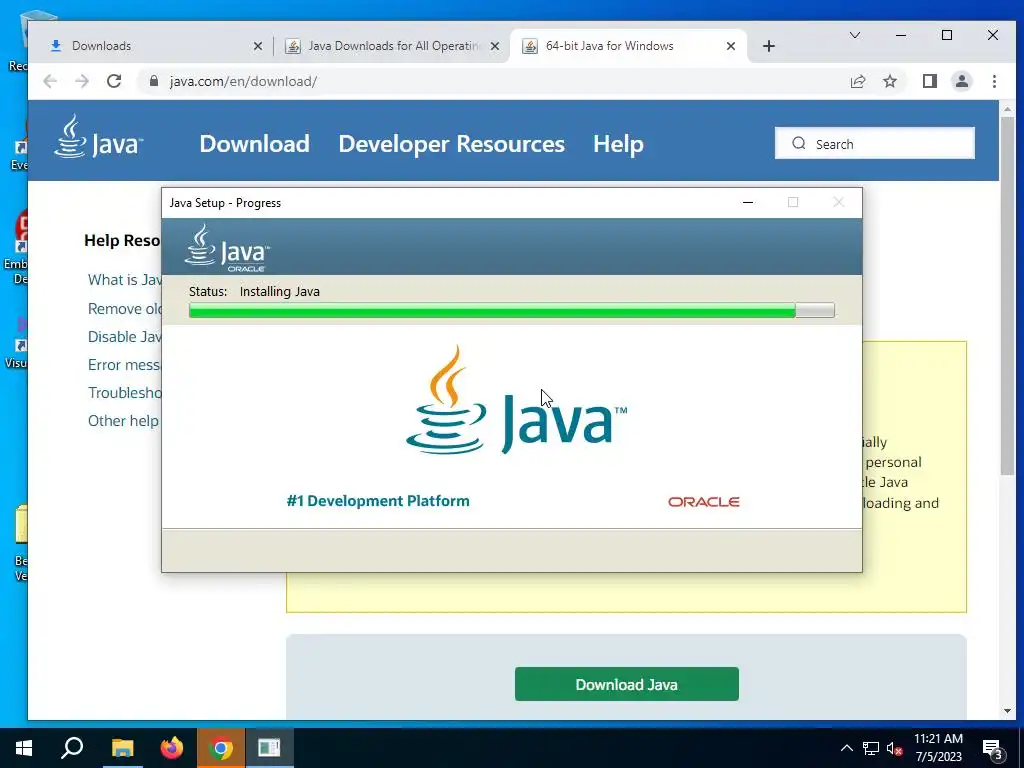The width and height of the screenshot is (1024, 768).
Task: Click the scrollbar down arrow
Action: coord(1007,711)
